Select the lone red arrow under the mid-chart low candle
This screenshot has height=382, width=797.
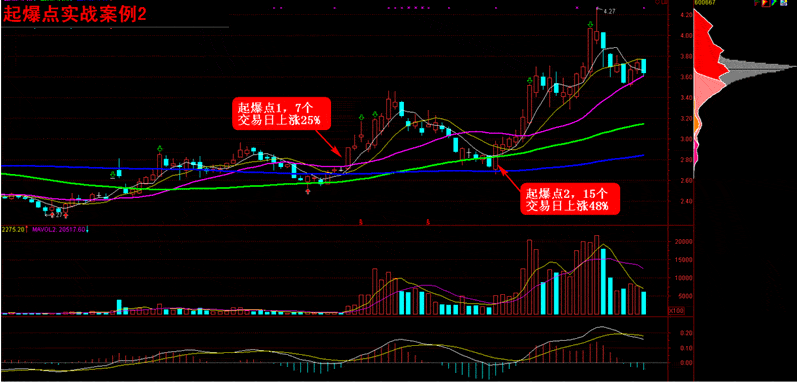pyautogui.click(x=308, y=192)
